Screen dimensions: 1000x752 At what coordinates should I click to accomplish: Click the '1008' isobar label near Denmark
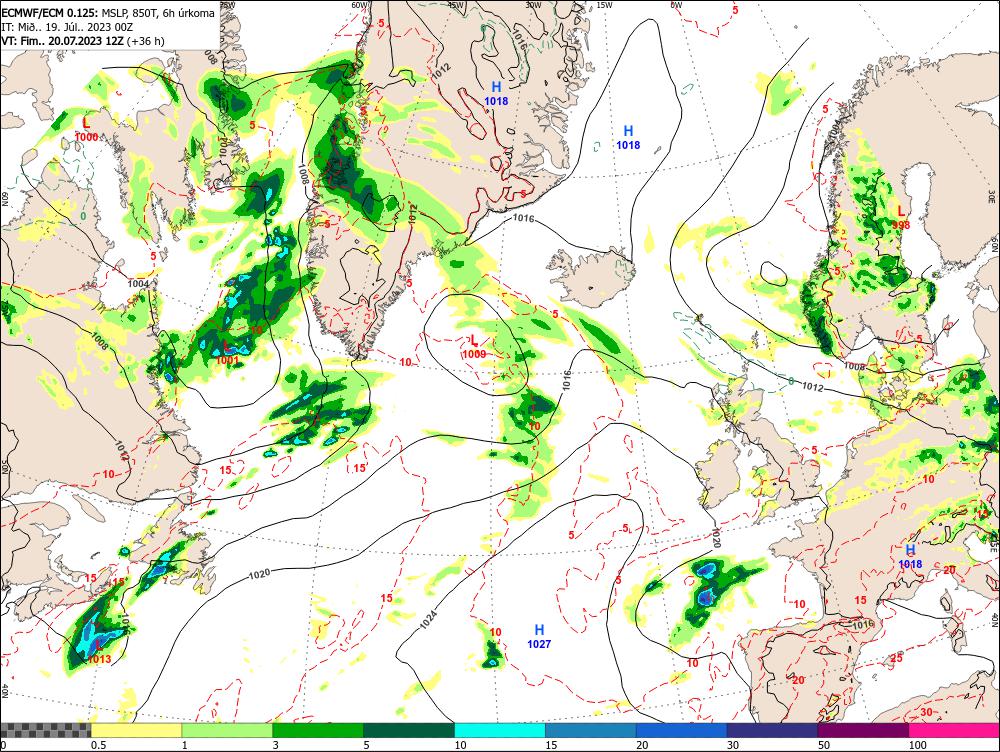coord(855,366)
